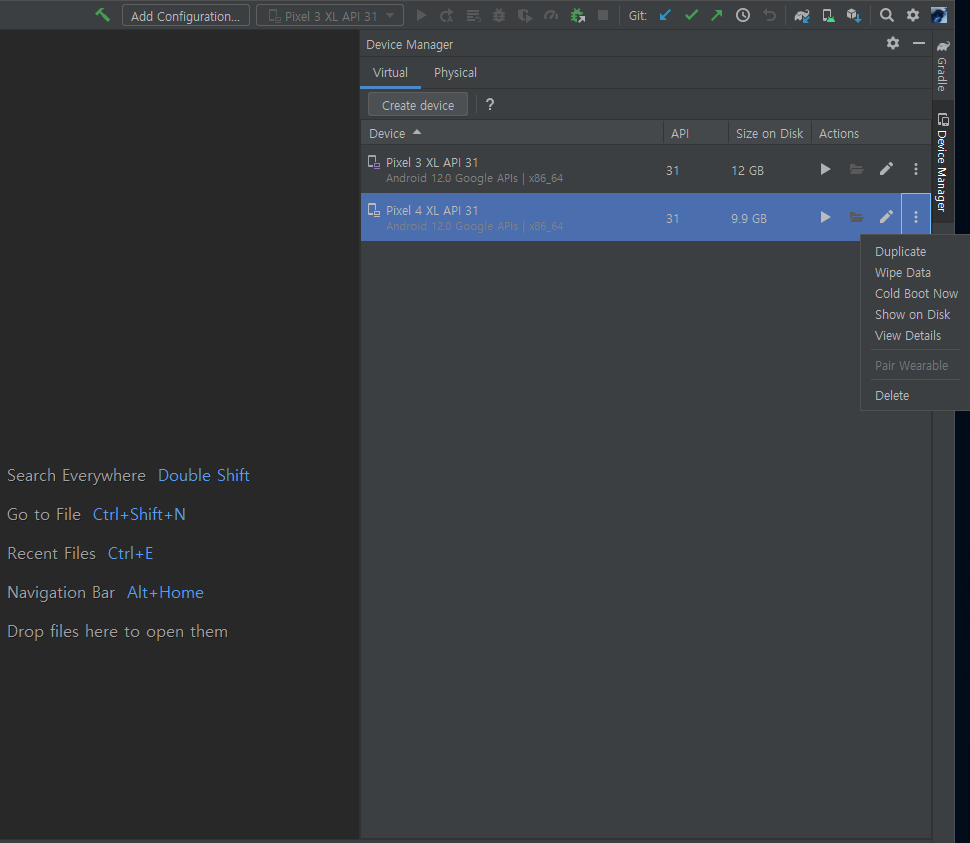Click the Actions column header
The height and width of the screenshot is (843, 970).
point(871,134)
